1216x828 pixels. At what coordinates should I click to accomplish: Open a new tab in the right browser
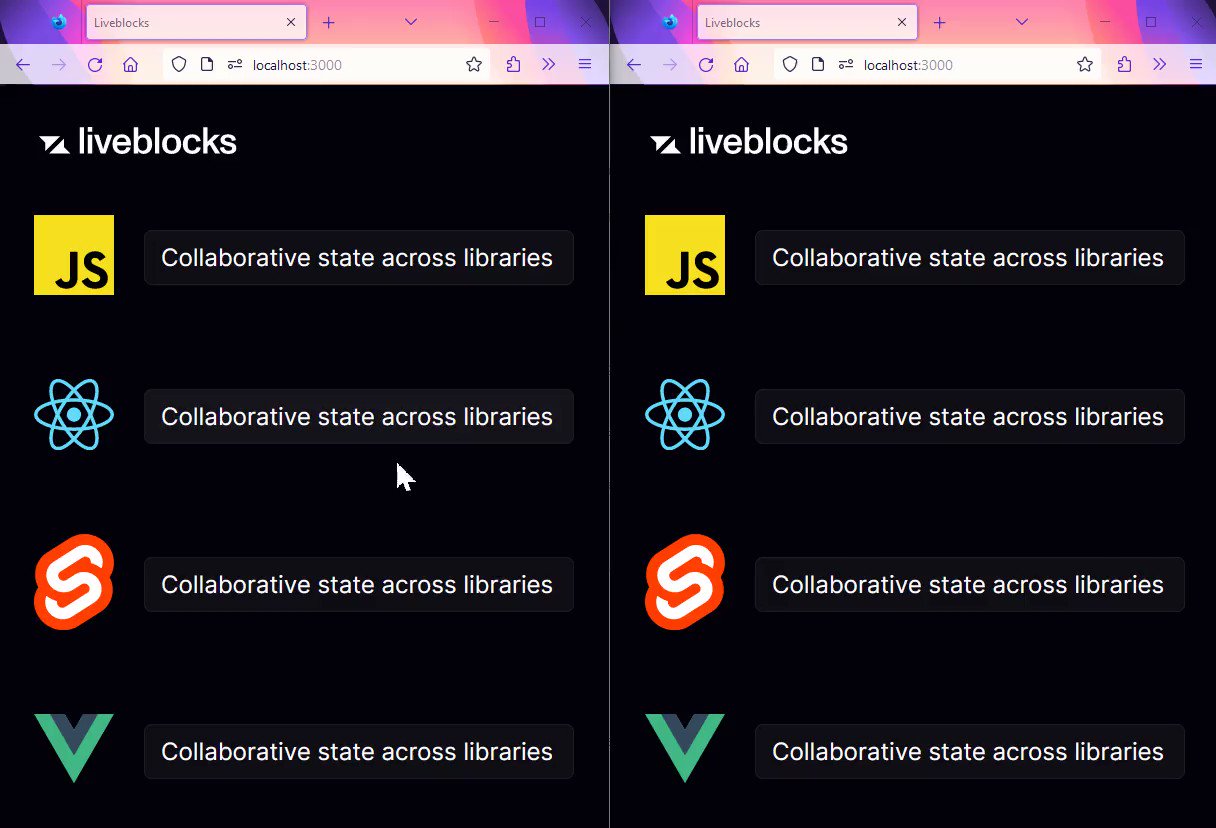tap(939, 22)
